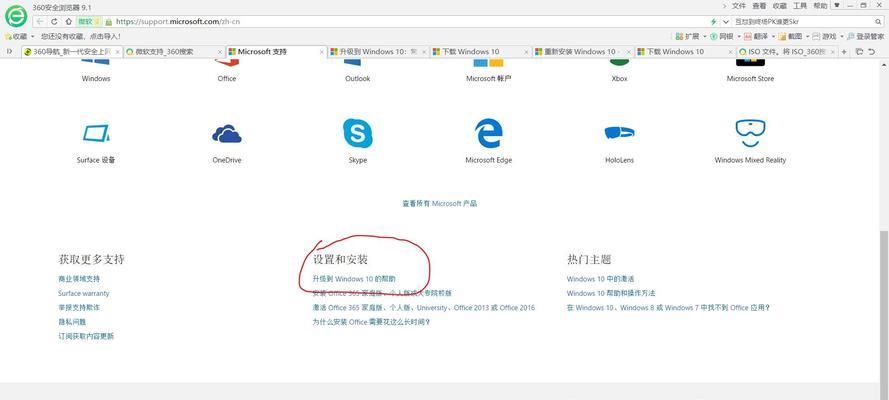Open the Surface 设备 product icon
The height and width of the screenshot is (400, 889).
coord(96,133)
